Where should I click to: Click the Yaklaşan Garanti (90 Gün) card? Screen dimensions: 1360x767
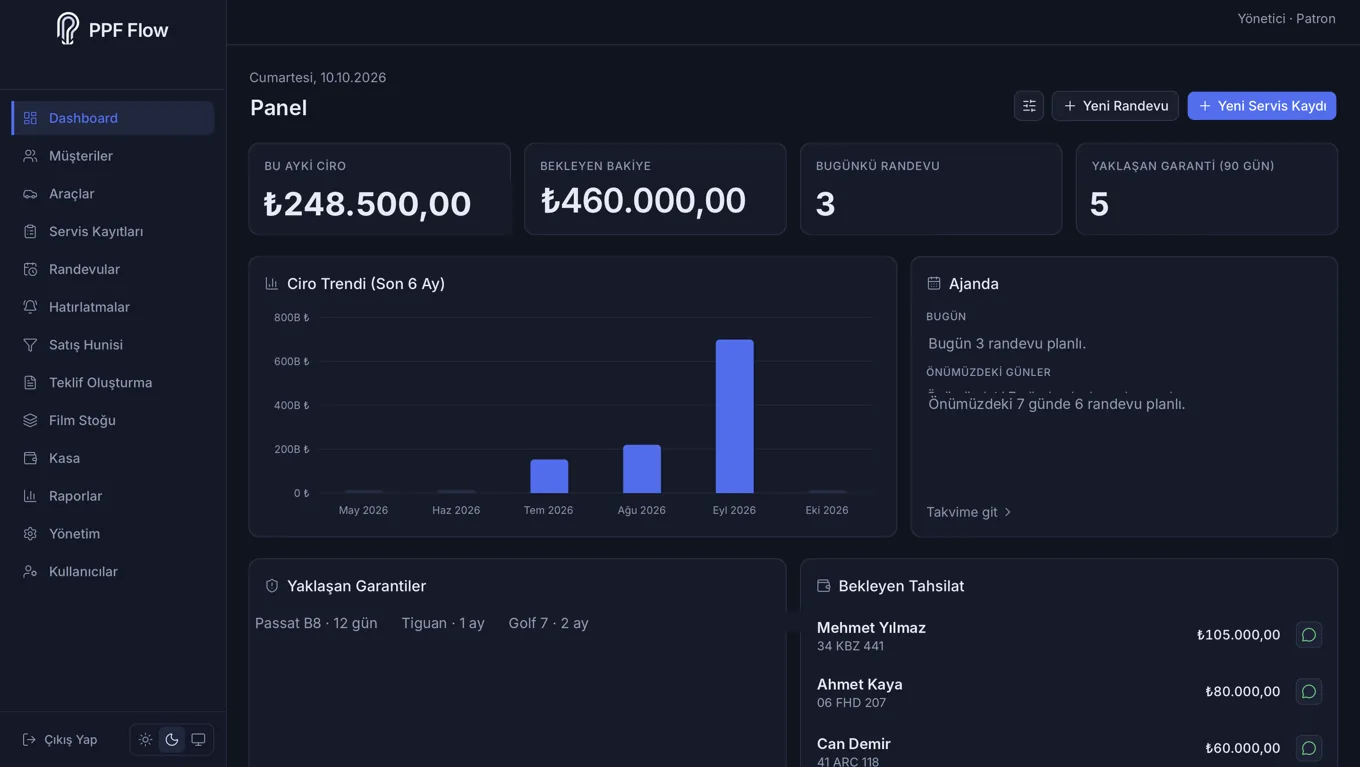(x=1207, y=189)
